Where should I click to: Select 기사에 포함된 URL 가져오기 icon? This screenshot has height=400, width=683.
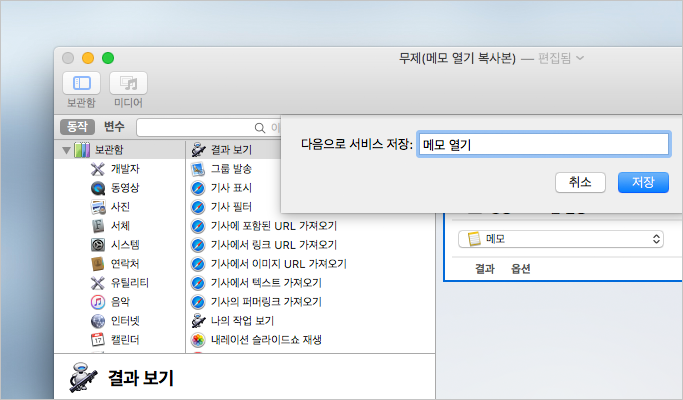point(198,226)
